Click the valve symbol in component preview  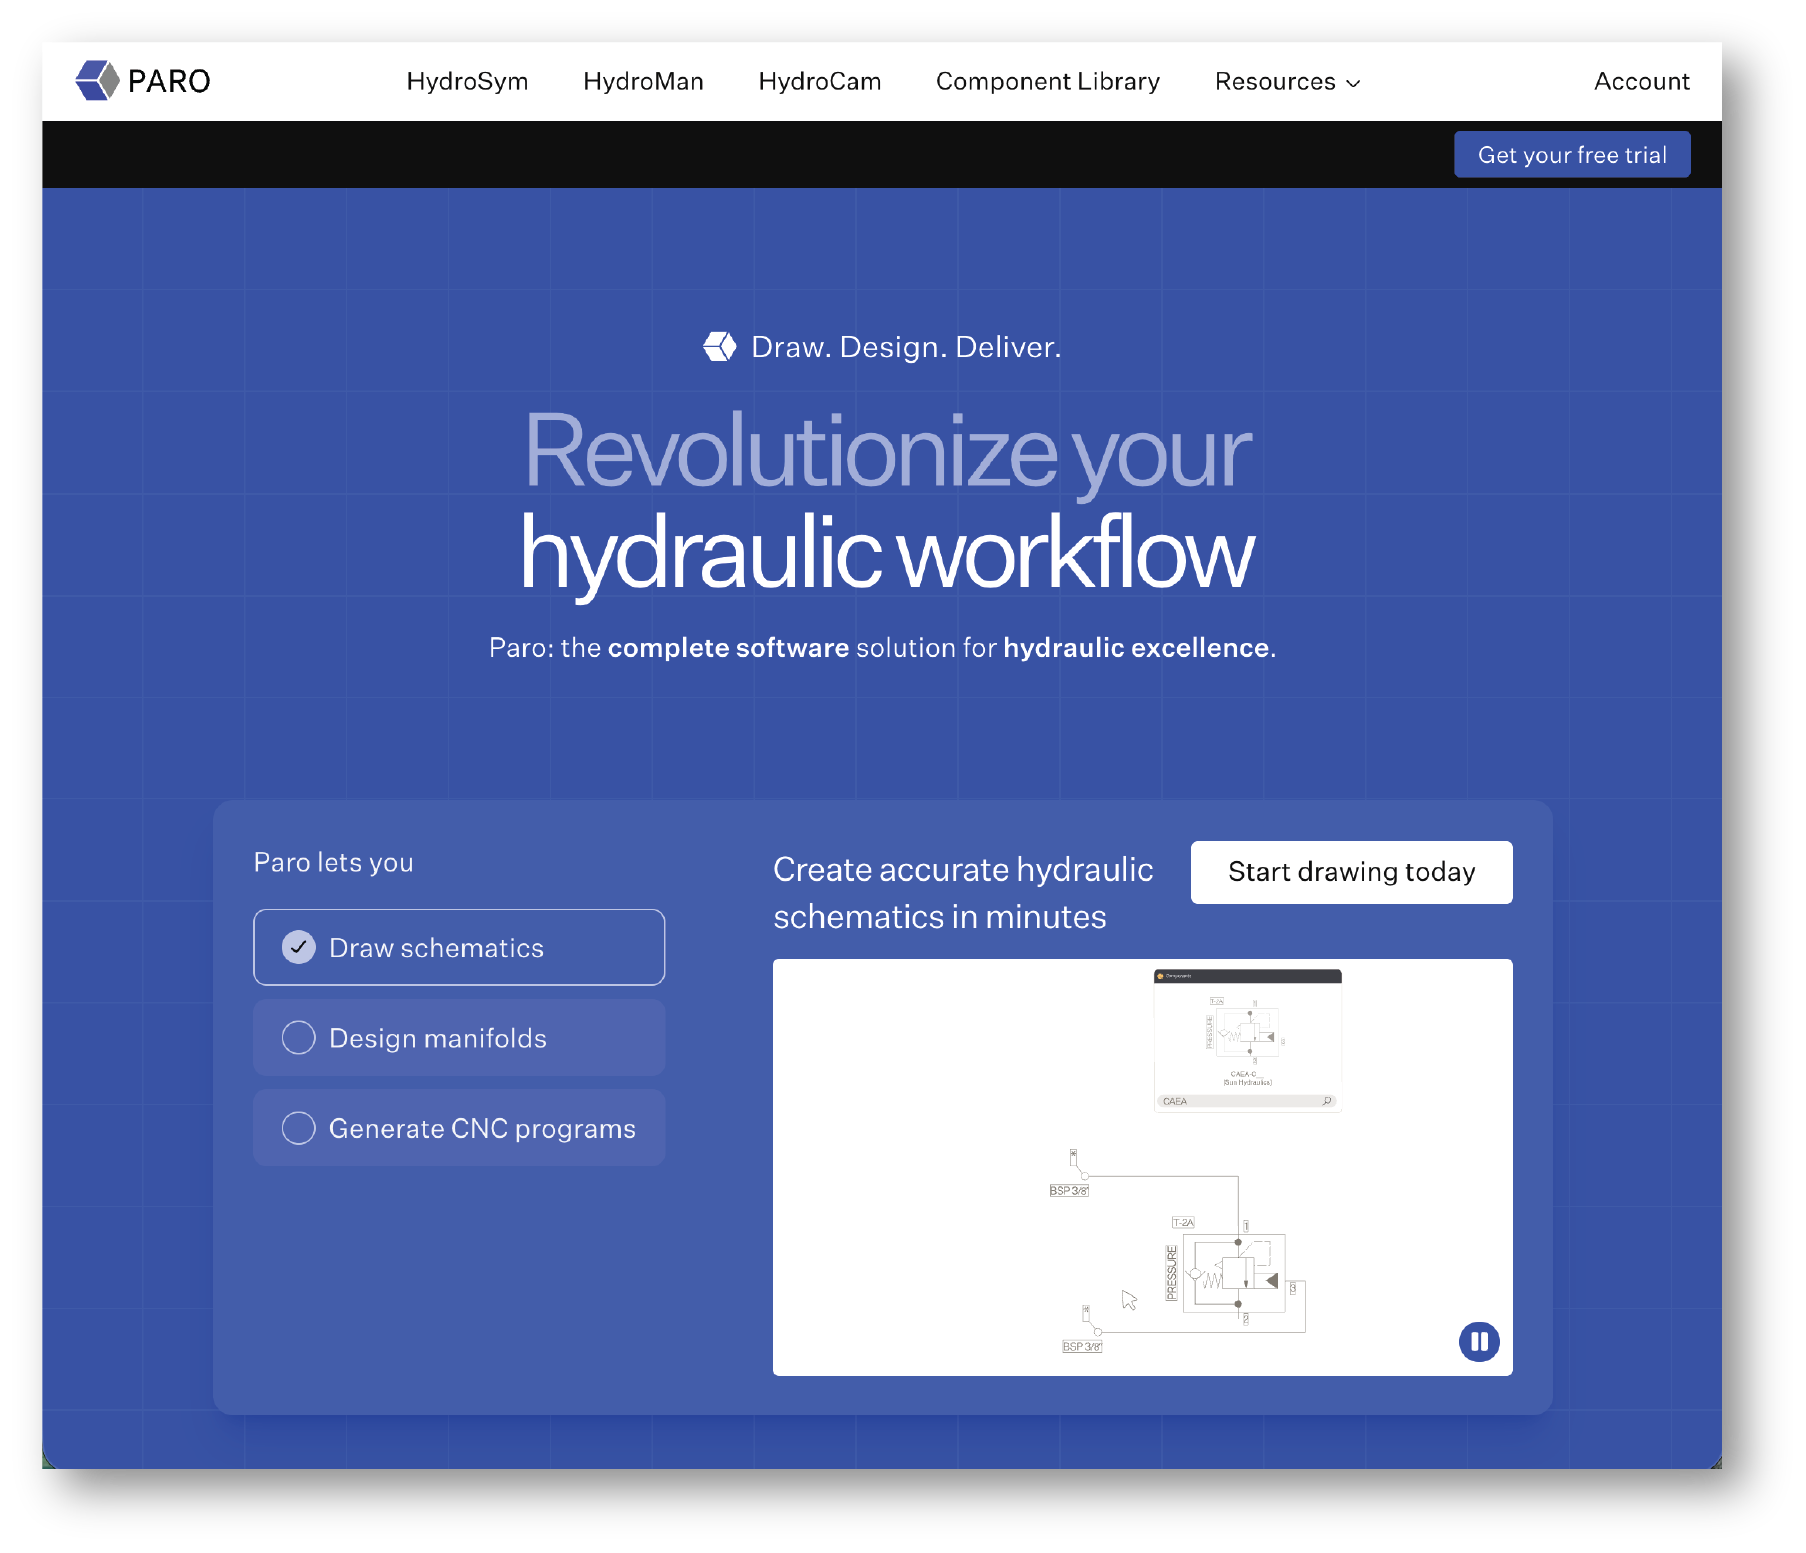pyautogui.click(x=1247, y=1032)
